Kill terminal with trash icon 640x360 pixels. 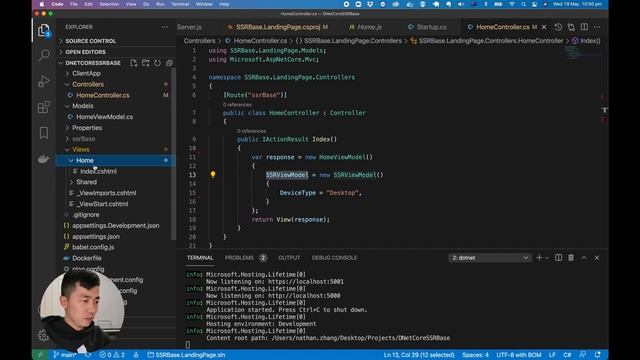pos(571,258)
